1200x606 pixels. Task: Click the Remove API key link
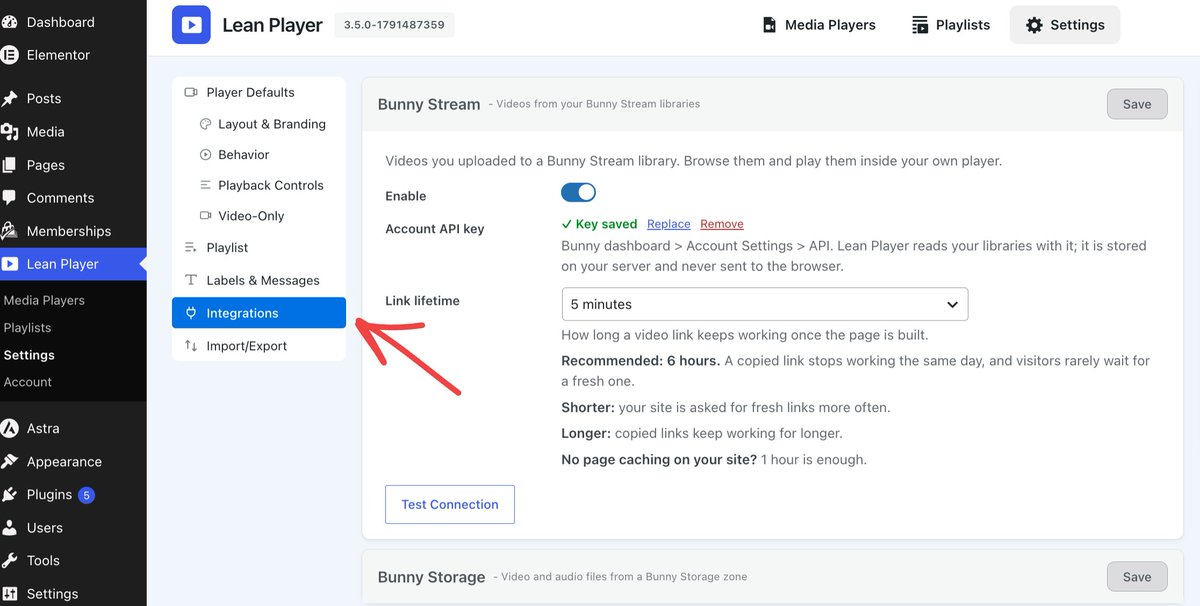[x=722, y=224]
